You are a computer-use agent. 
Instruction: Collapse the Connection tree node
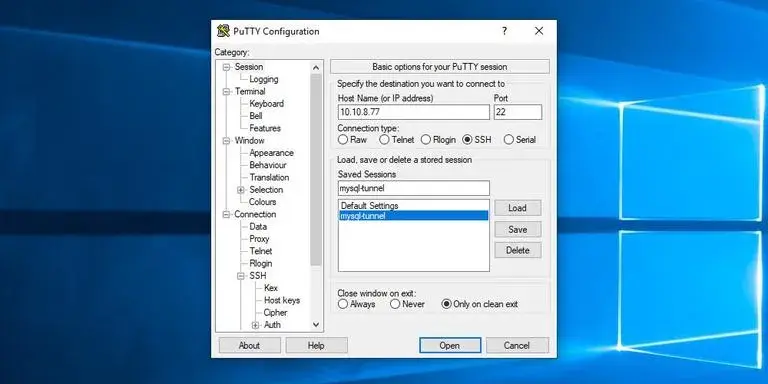coord(226,214)
